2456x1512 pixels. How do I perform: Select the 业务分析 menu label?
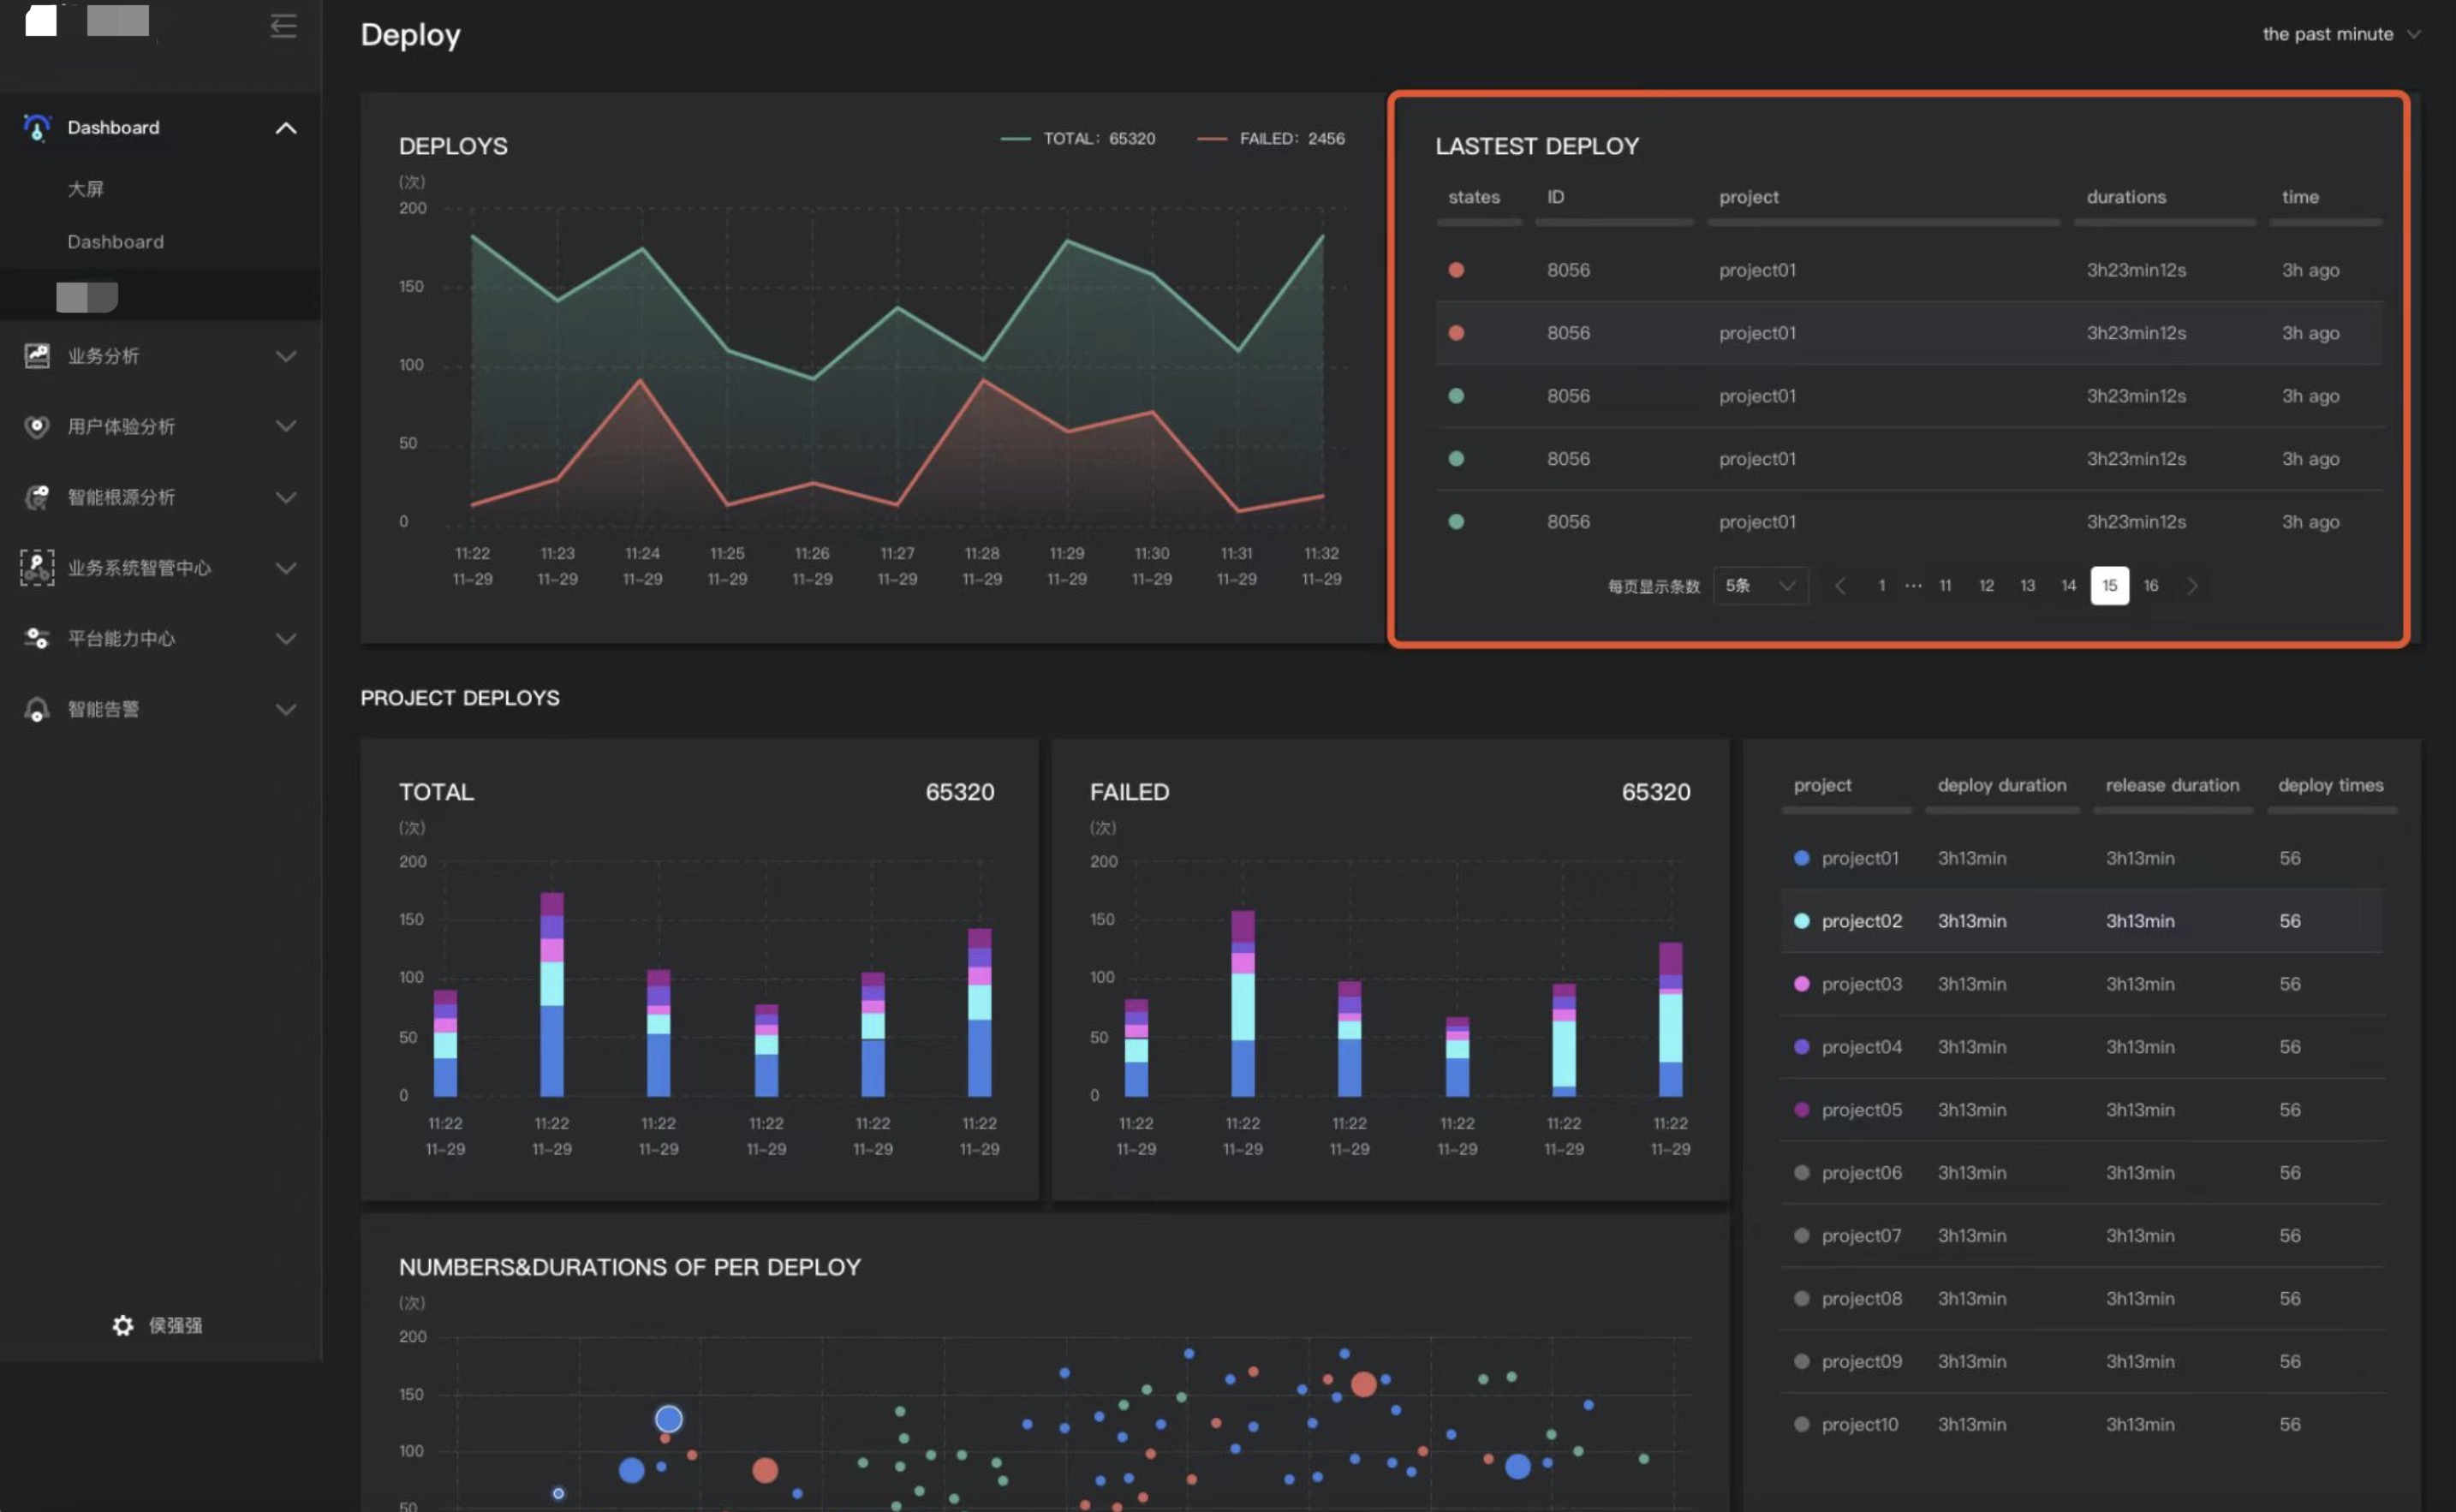103,356
